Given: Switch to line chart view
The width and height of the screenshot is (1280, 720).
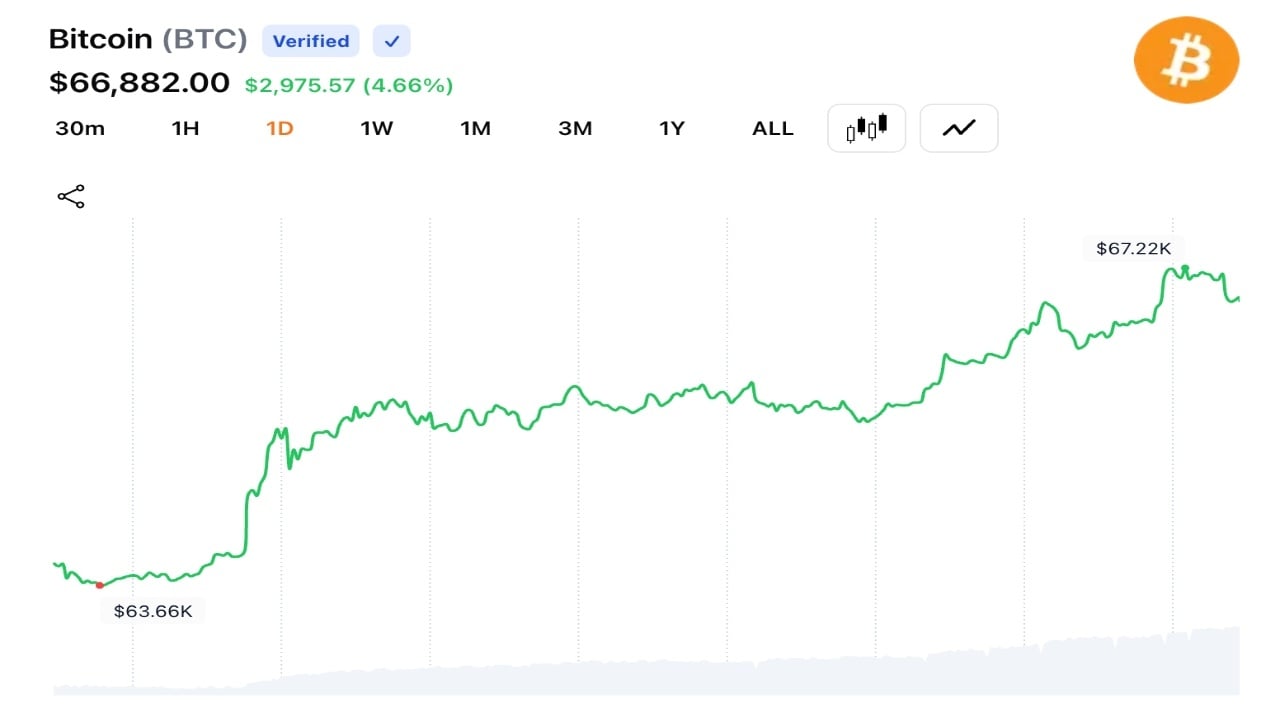Looking at the screenshot, I should [x=959, y=128].
